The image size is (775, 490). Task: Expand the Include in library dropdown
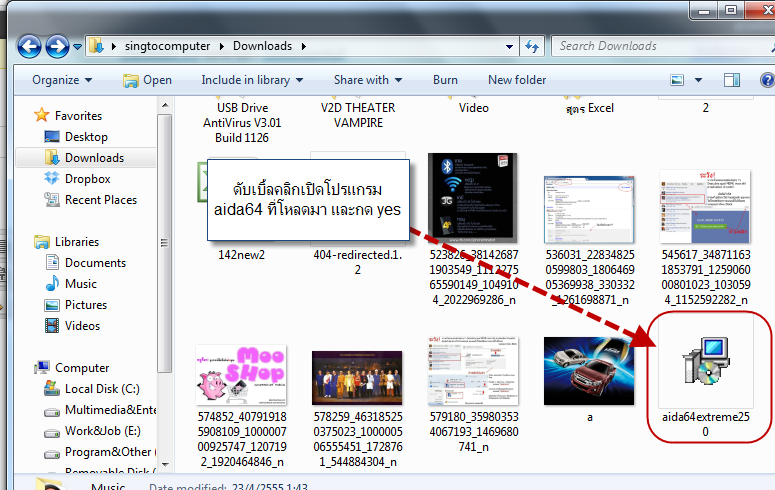[x=248, y=80]
